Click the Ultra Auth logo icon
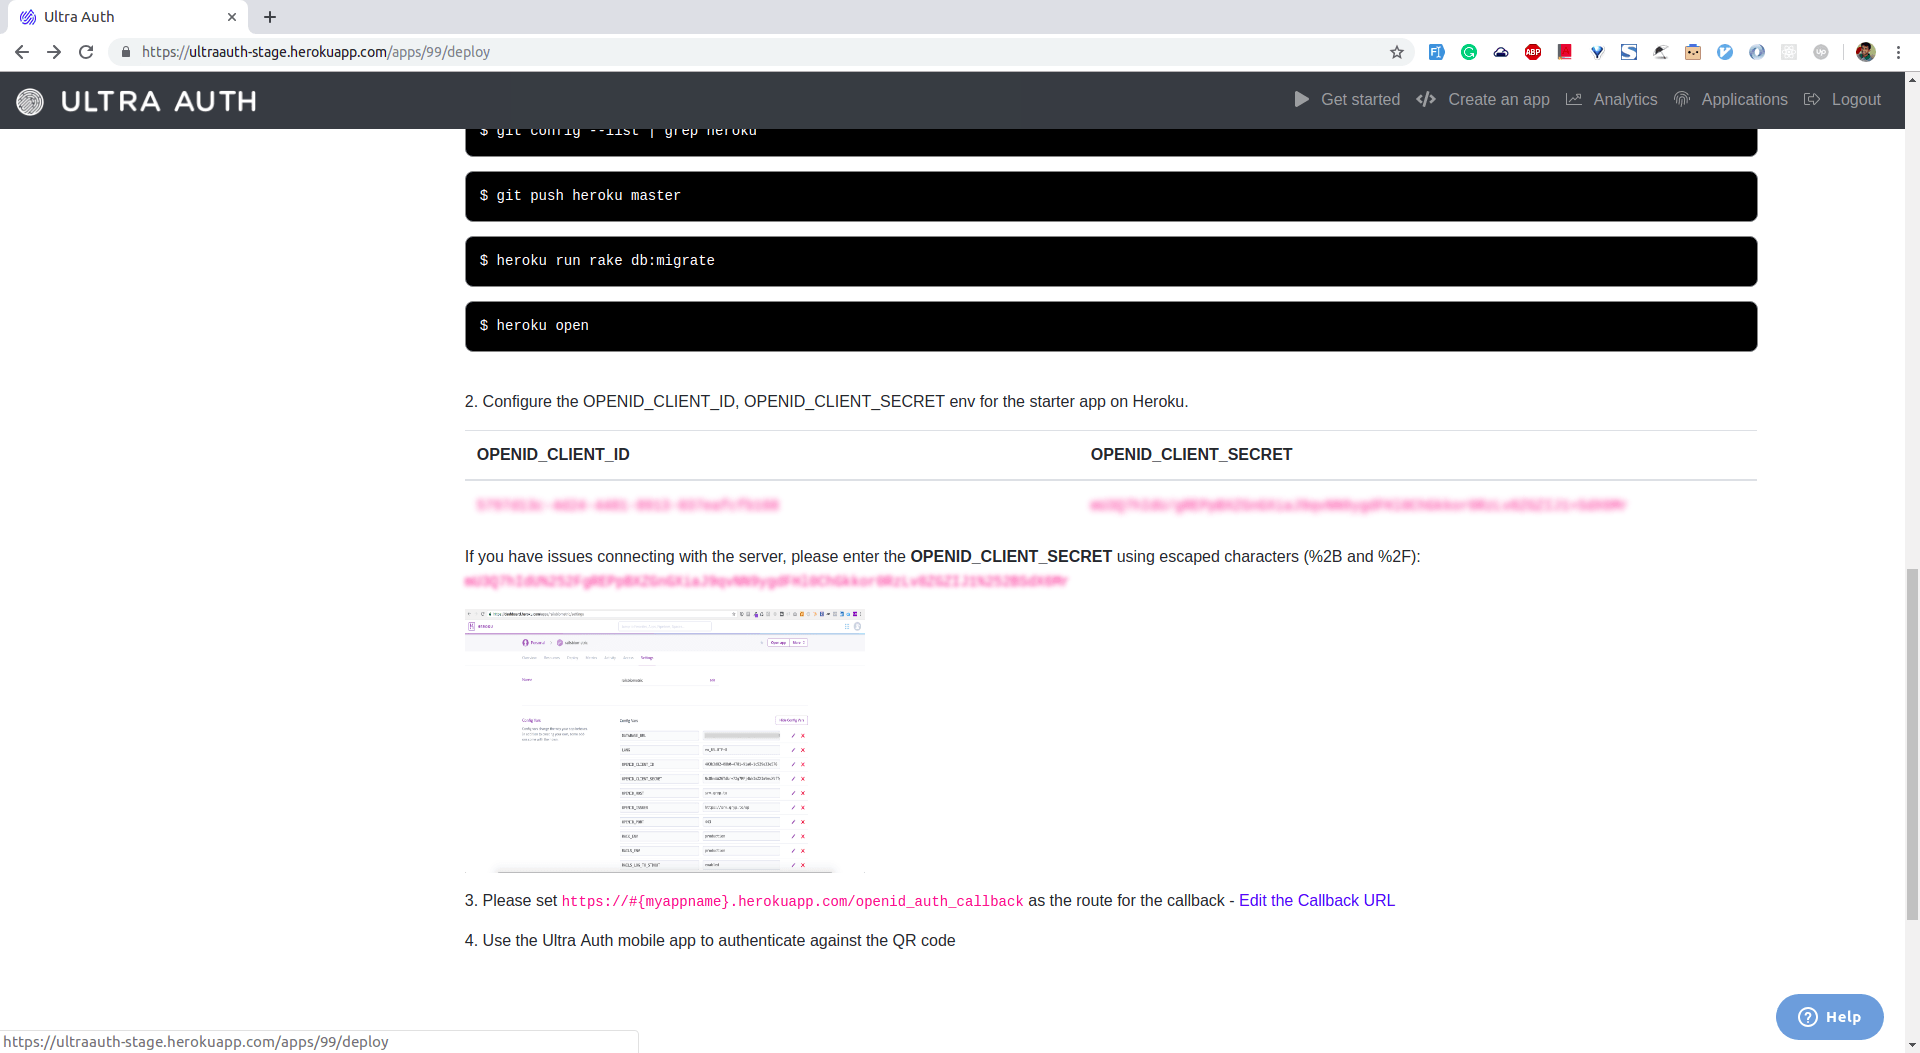Screen dimensions: 1920x1053 pos(30,101)
